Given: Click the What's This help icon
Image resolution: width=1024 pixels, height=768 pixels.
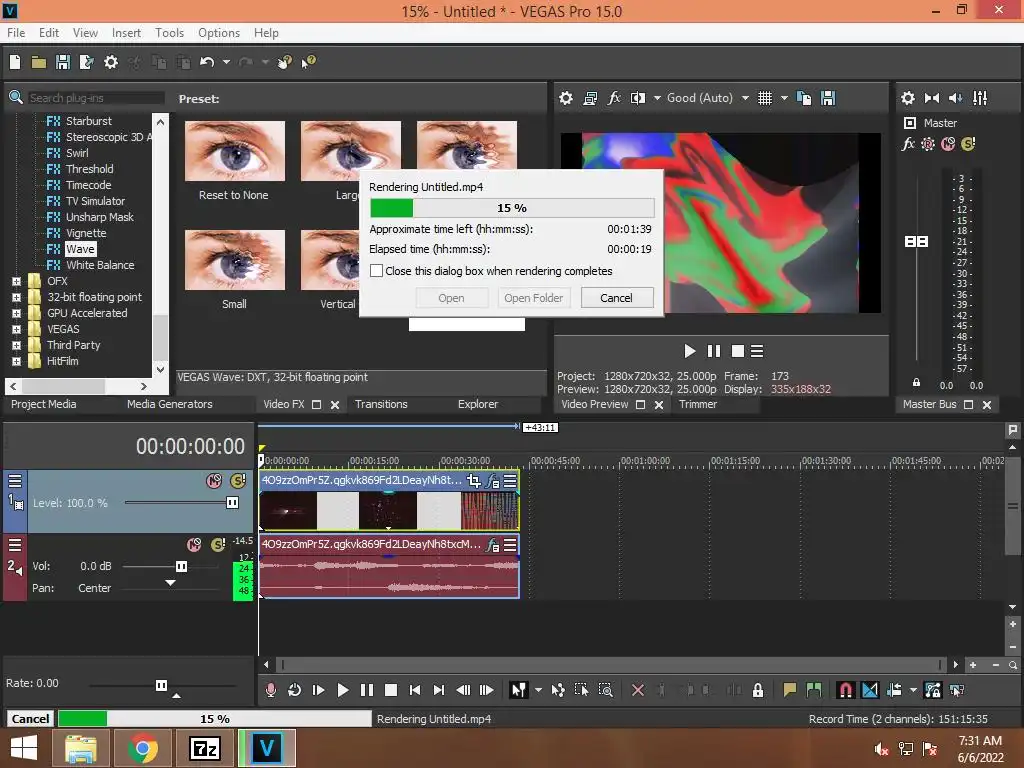Looking at the screenshot, I should [x=308, y=62].
